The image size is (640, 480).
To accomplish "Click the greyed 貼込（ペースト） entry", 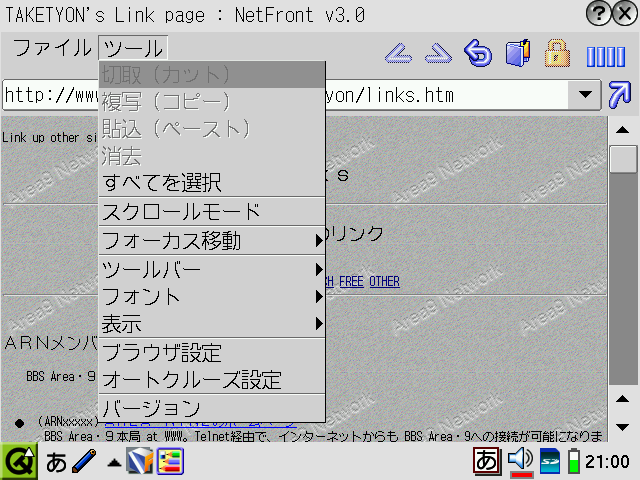I will click(x=212, y=129).
